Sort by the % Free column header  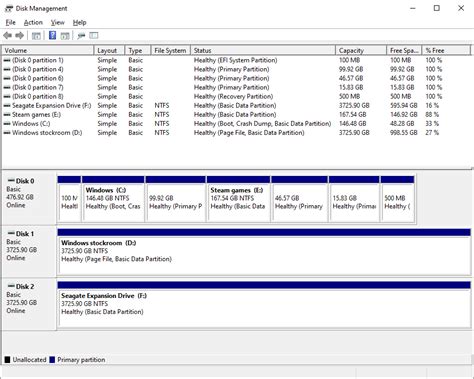pos(446,50)
